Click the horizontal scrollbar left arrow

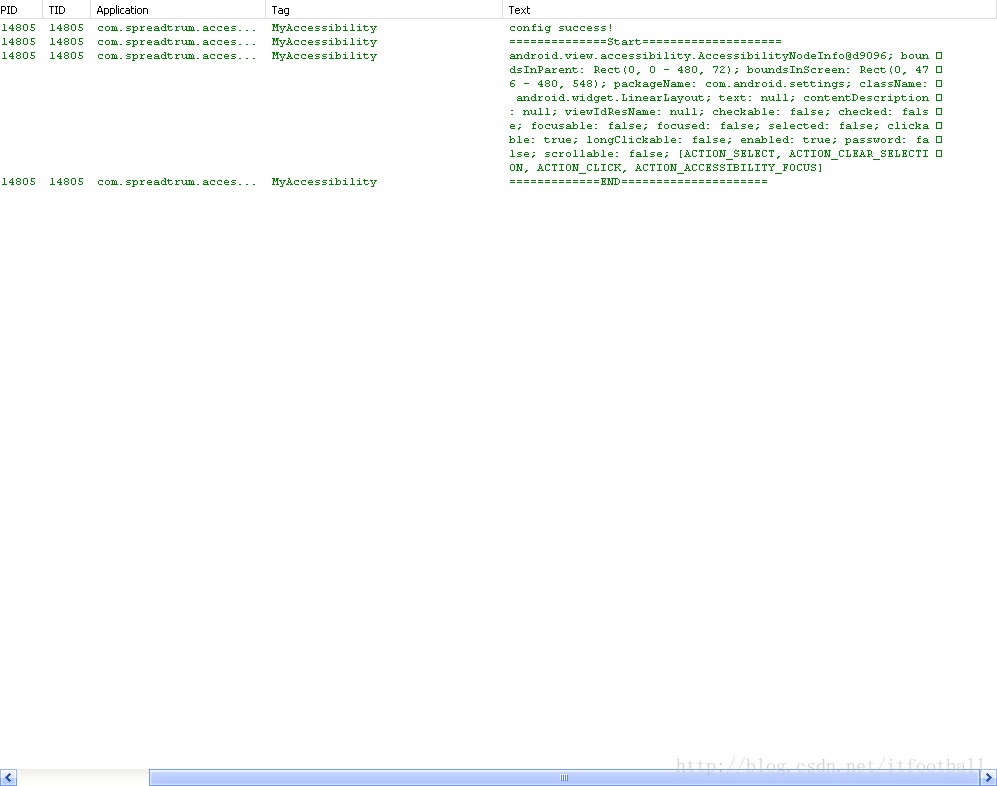(x=8, y=777)
